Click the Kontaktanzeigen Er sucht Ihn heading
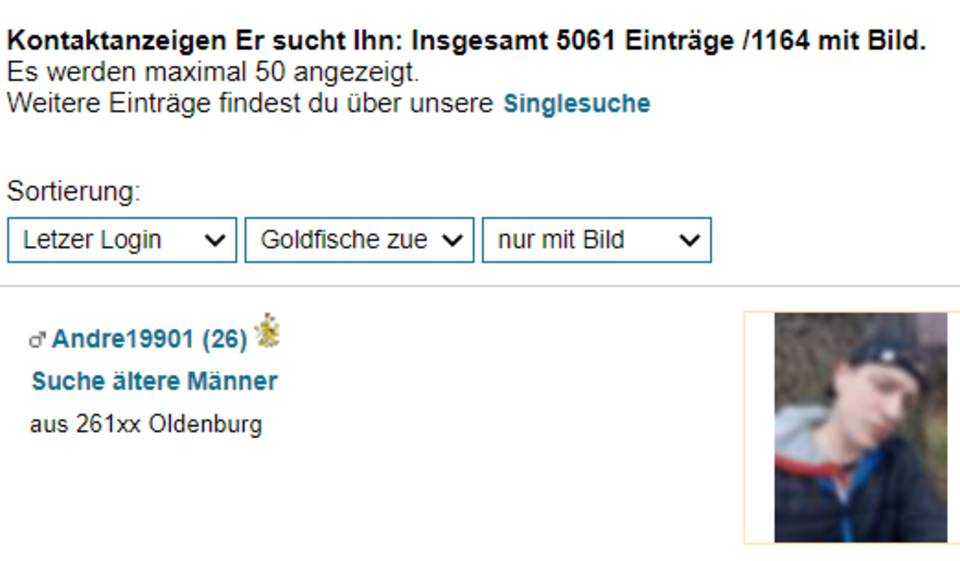 pyautogui.click(x=205, y=42)
